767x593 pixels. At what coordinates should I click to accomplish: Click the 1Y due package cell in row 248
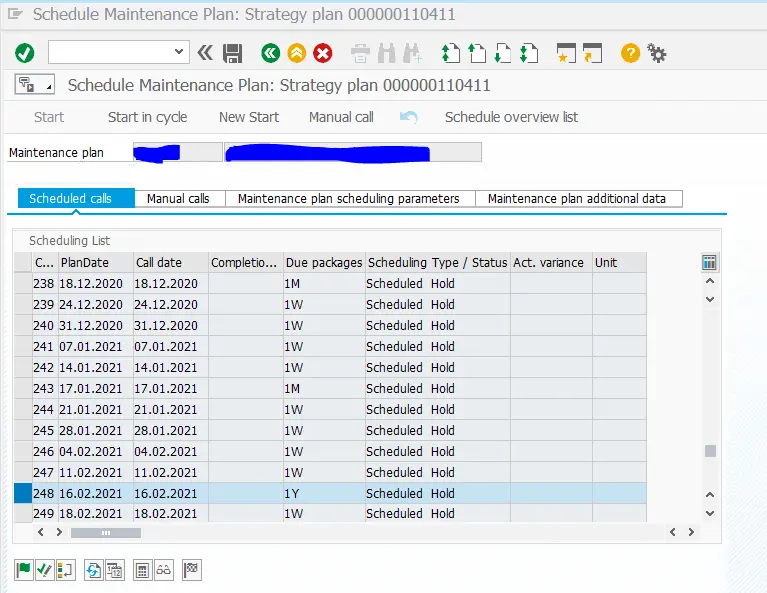click(x=324, y=493)
